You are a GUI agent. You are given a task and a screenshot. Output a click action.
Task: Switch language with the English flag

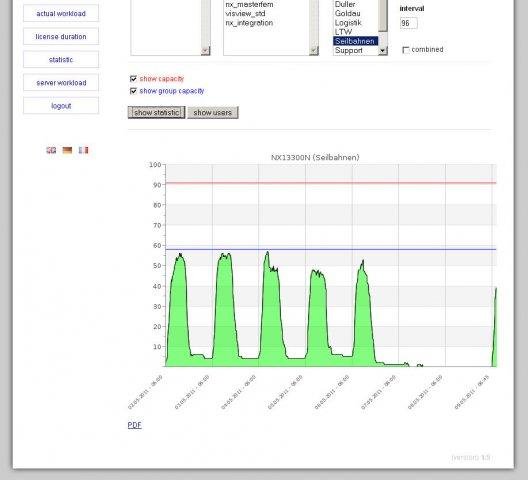pos(51,150)
